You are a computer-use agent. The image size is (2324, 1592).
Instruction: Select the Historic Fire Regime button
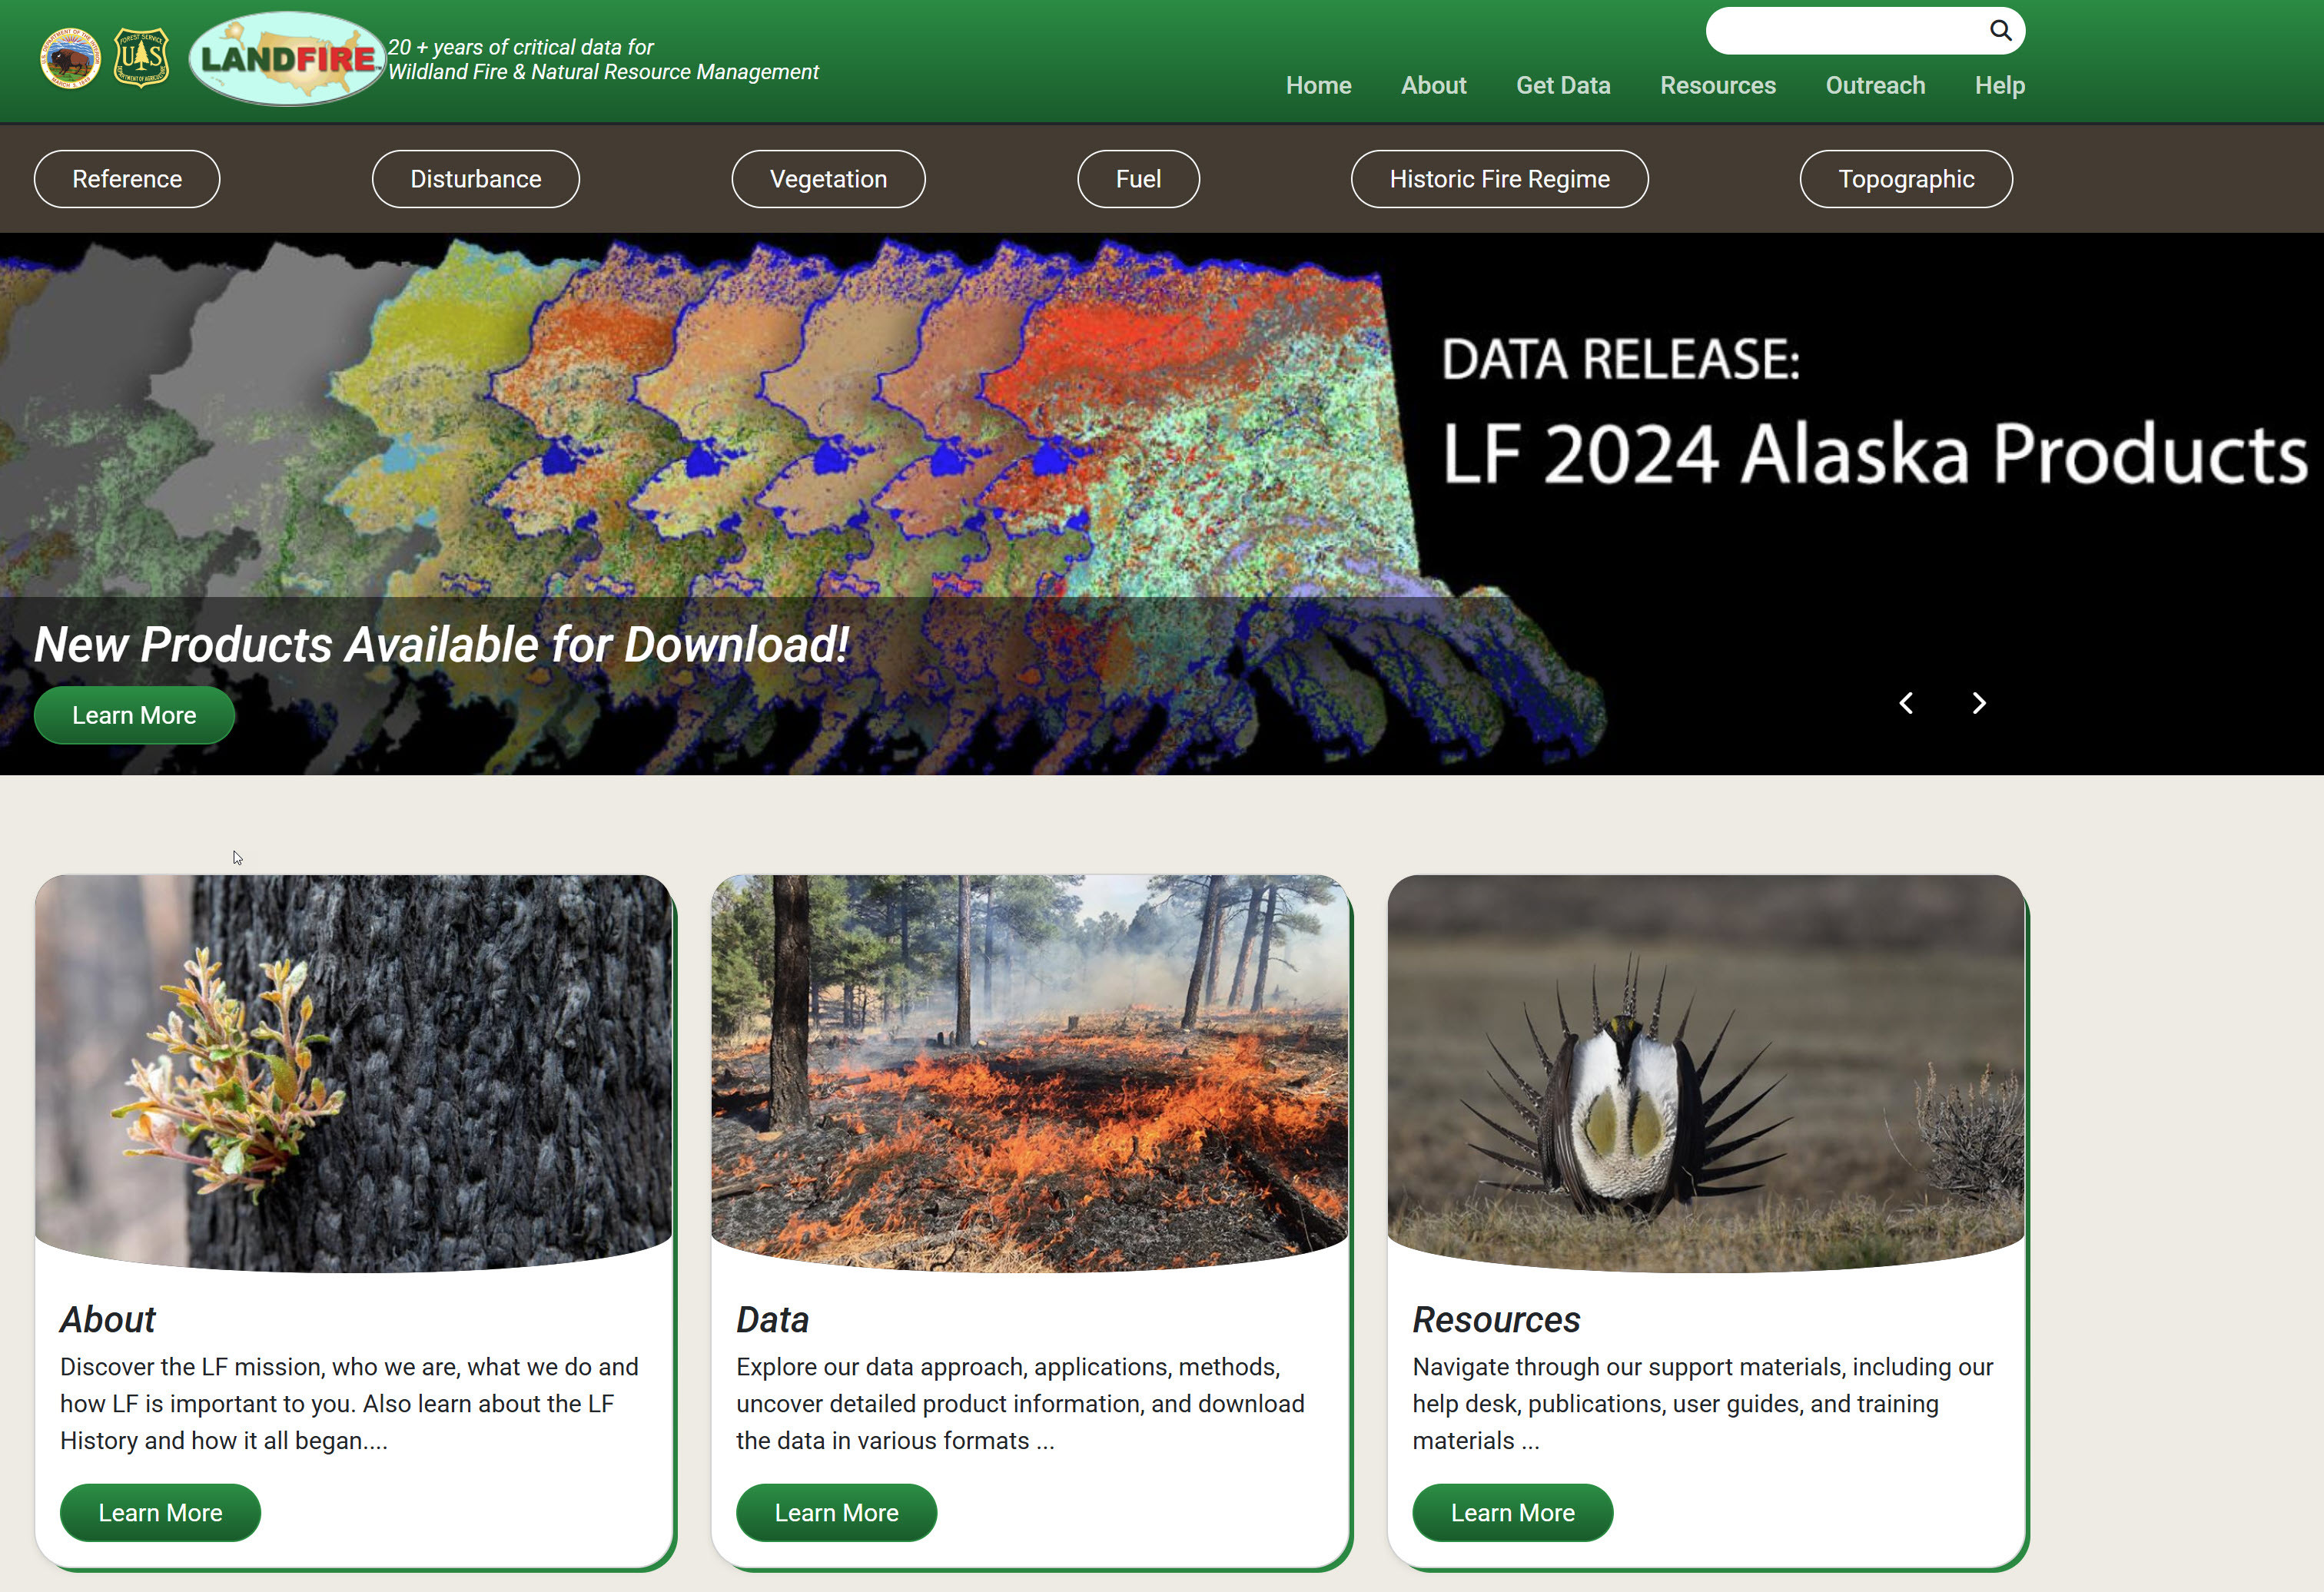1500,179
